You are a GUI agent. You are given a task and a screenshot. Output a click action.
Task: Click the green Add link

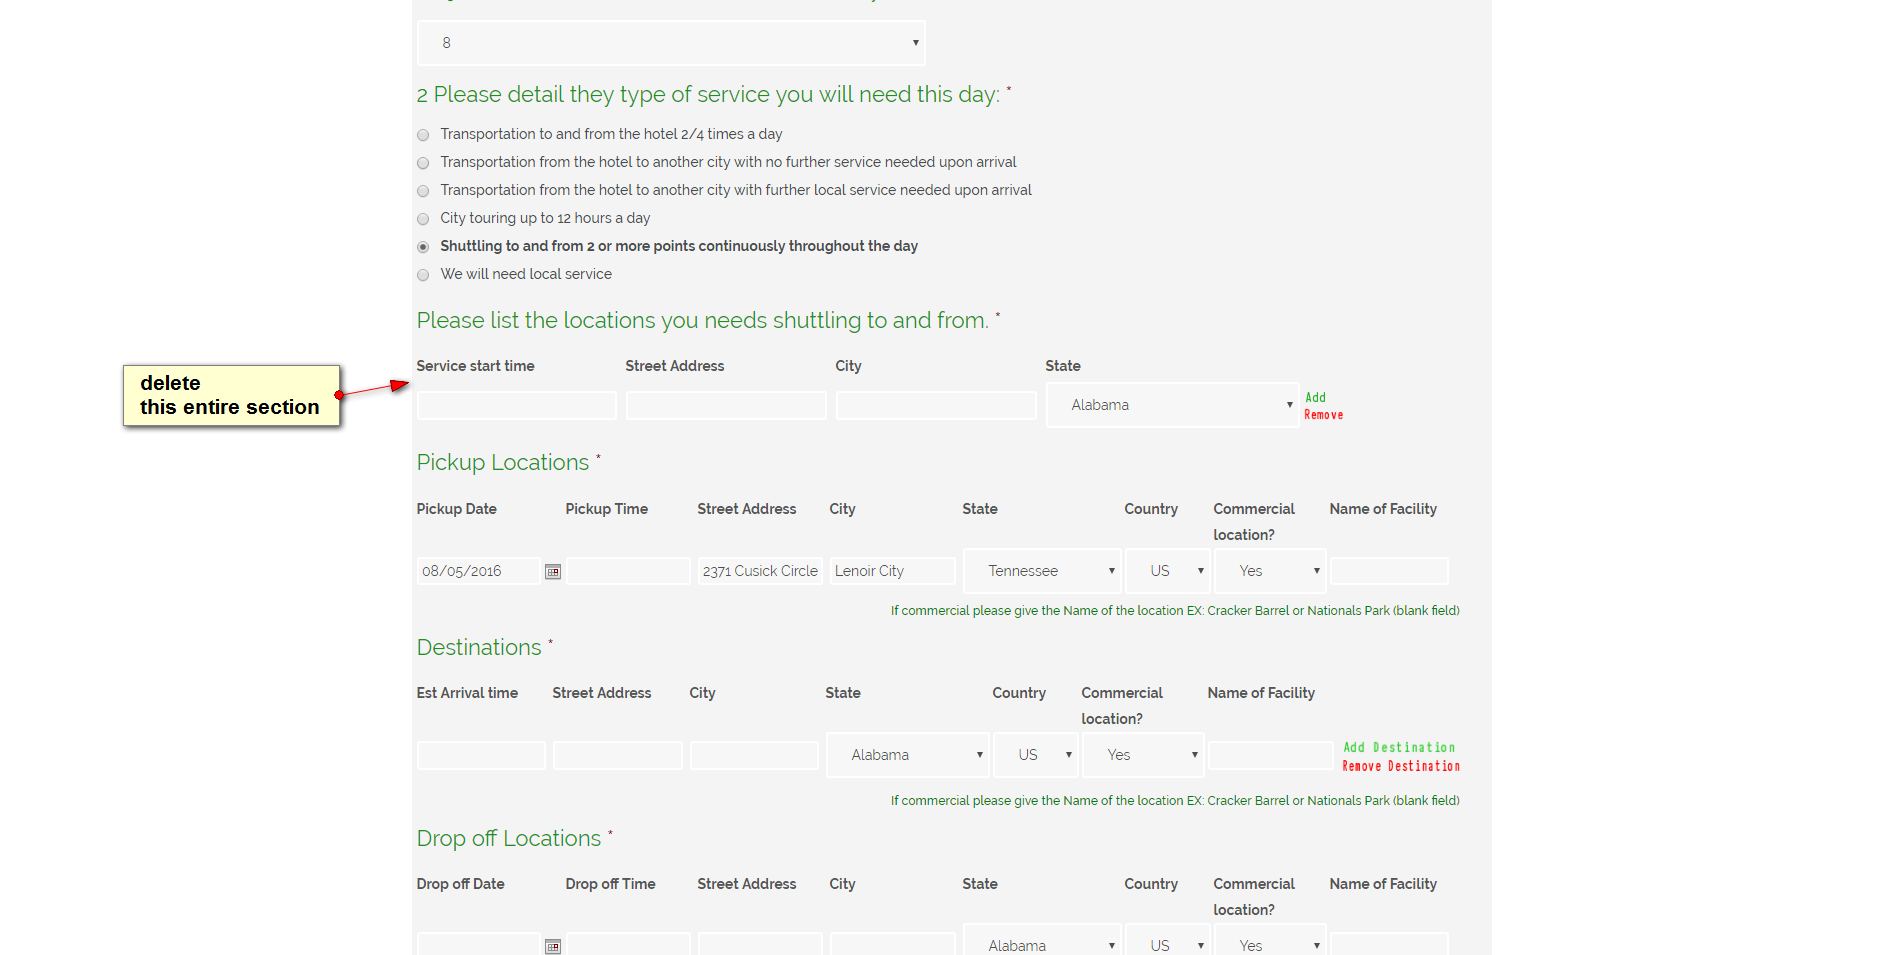click(1315, 398)
